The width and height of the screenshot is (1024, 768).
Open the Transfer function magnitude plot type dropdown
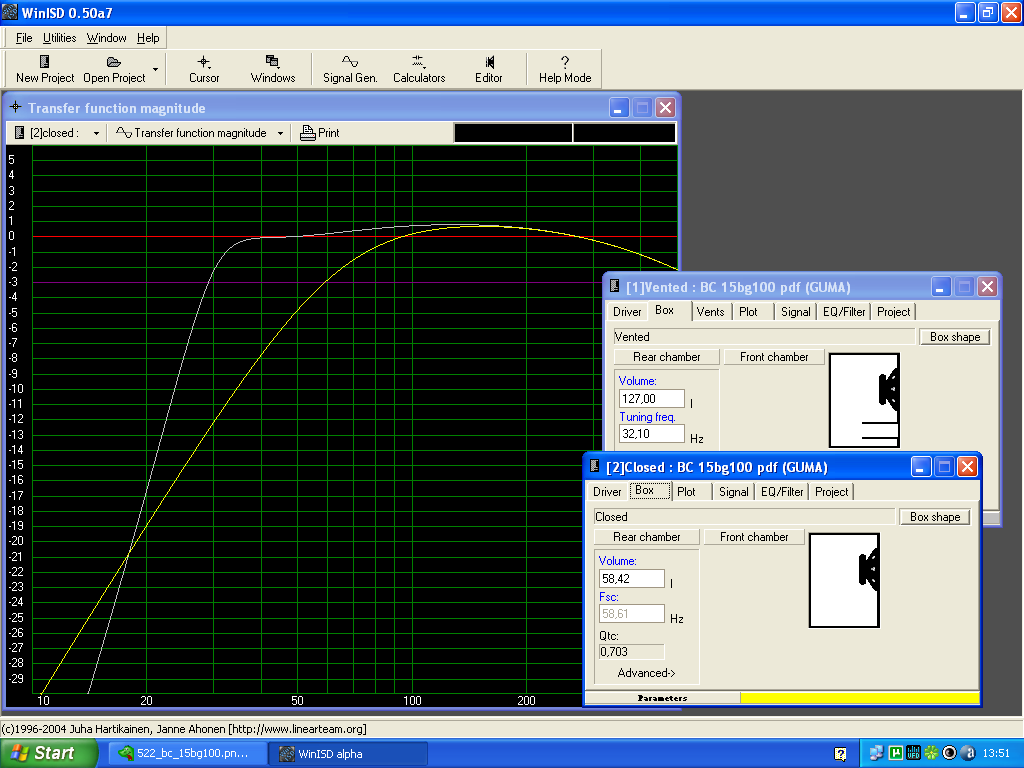point(280,133)
